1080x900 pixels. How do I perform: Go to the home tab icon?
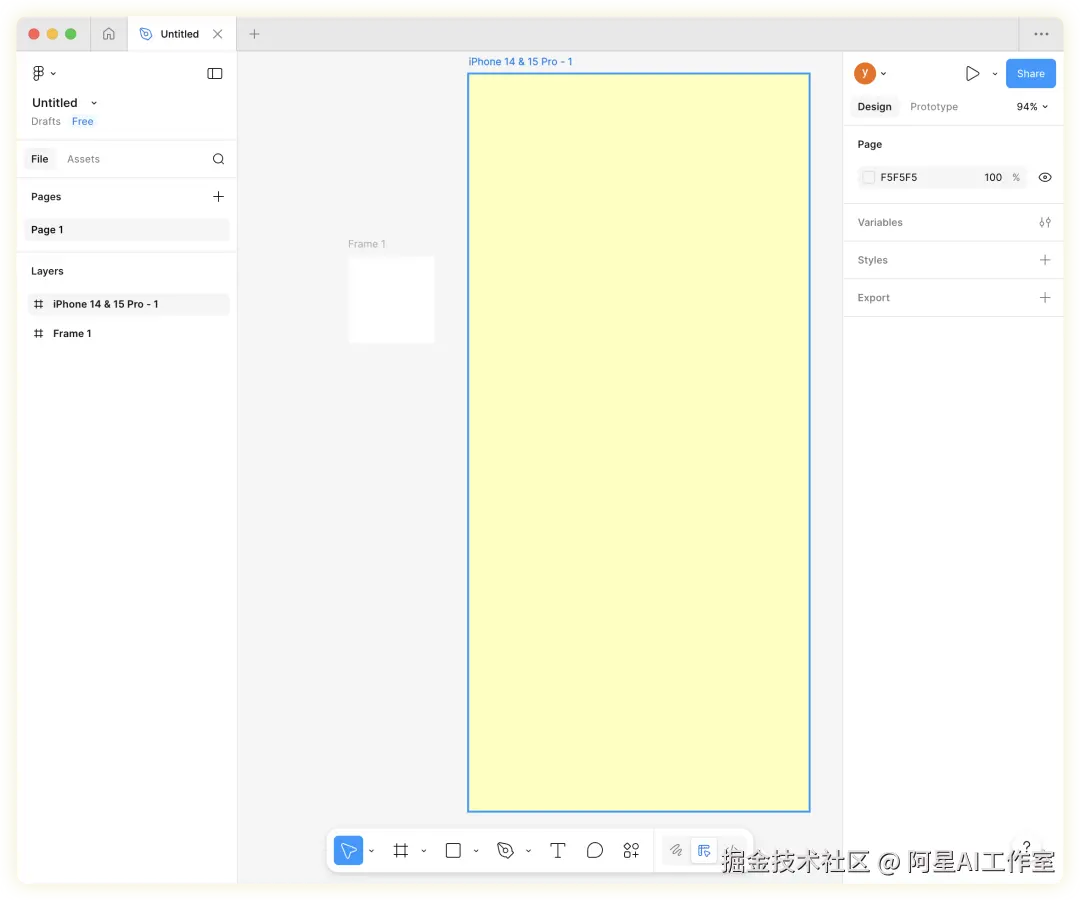coord(109,34)
